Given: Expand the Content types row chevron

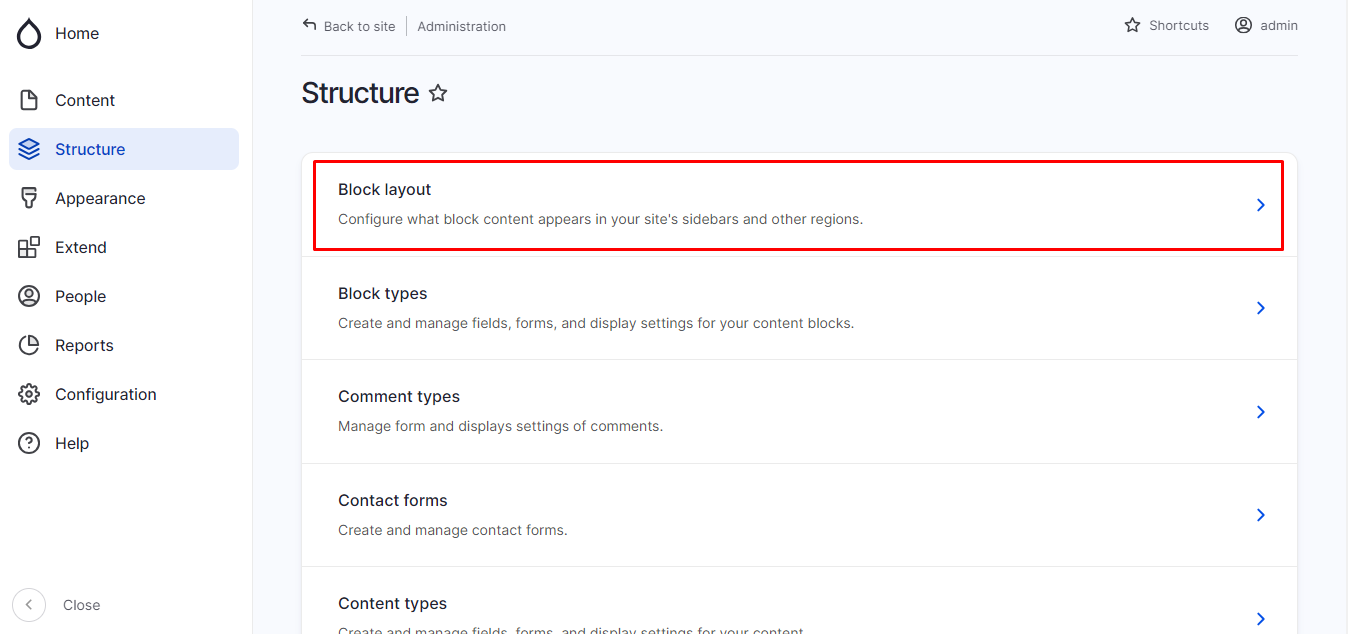Looking at the screenshot, I should click(x=1260, y=618).
